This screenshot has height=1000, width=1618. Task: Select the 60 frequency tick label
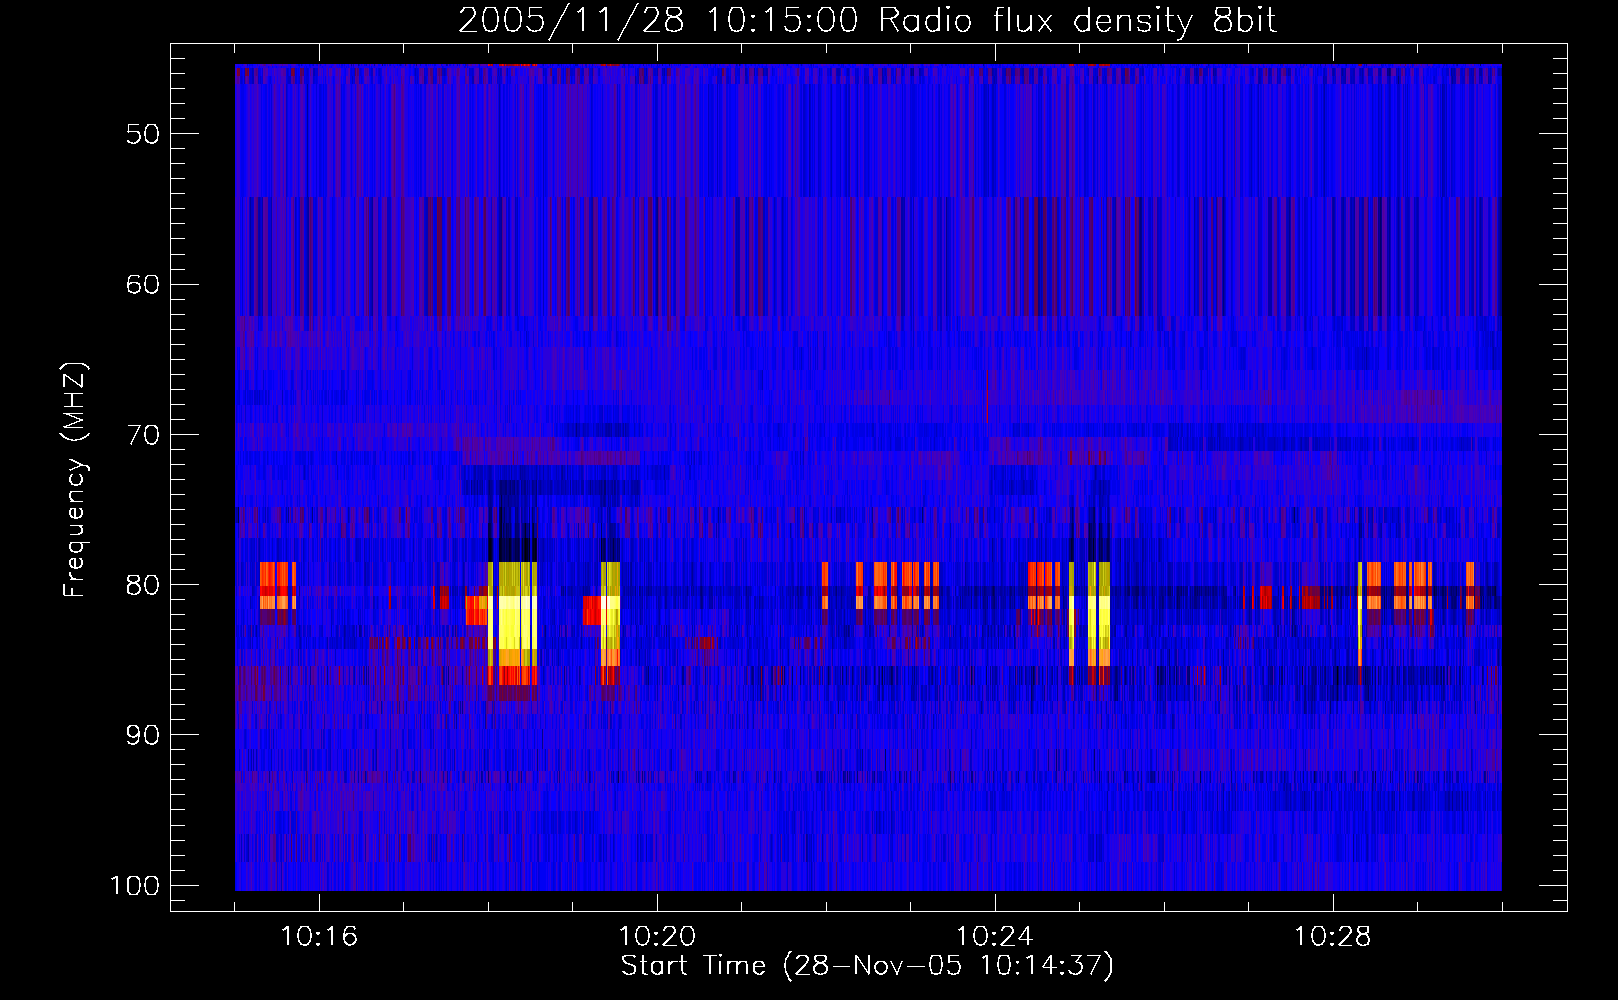click(142, 284)
